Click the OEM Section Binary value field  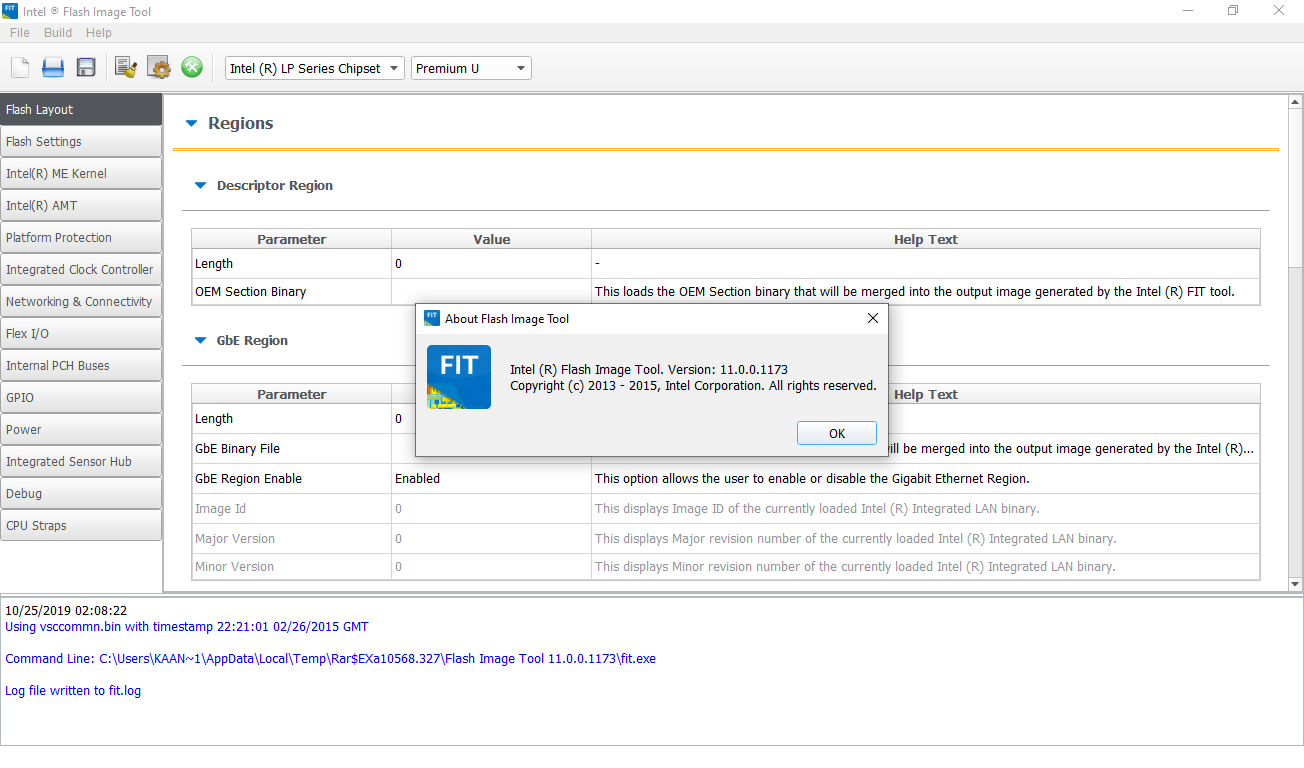tap(491, 292)
